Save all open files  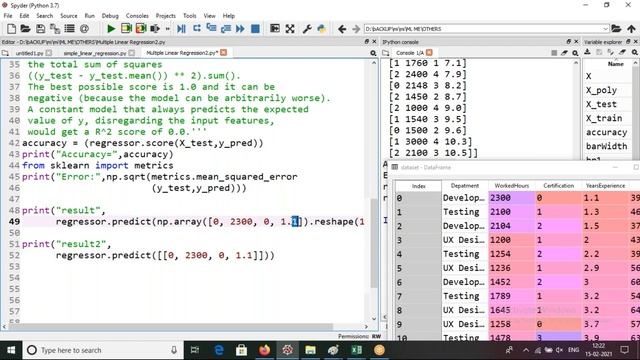[55, 29]
